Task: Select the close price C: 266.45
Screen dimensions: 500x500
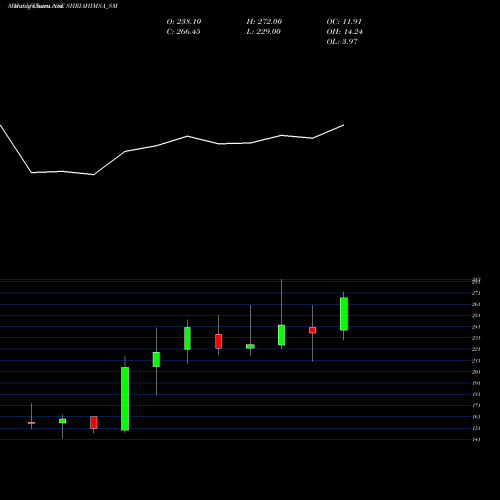Action: tap(183, 32)
